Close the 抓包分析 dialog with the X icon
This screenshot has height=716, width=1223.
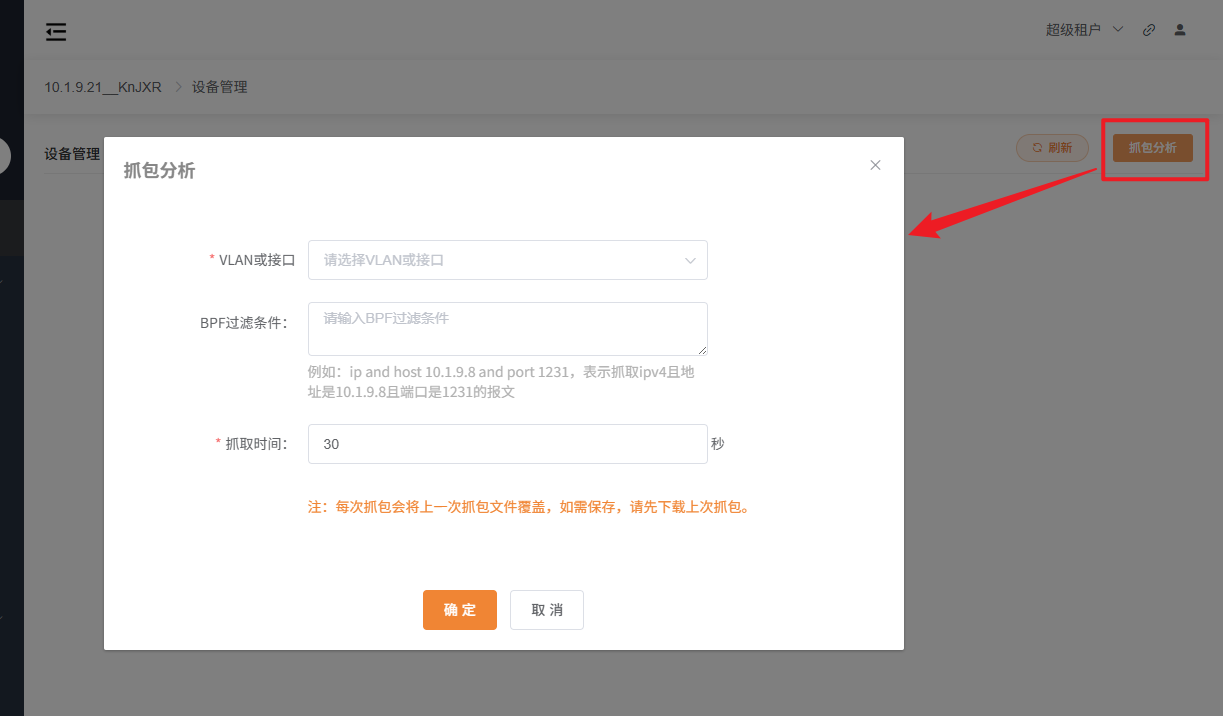point(875,165)
